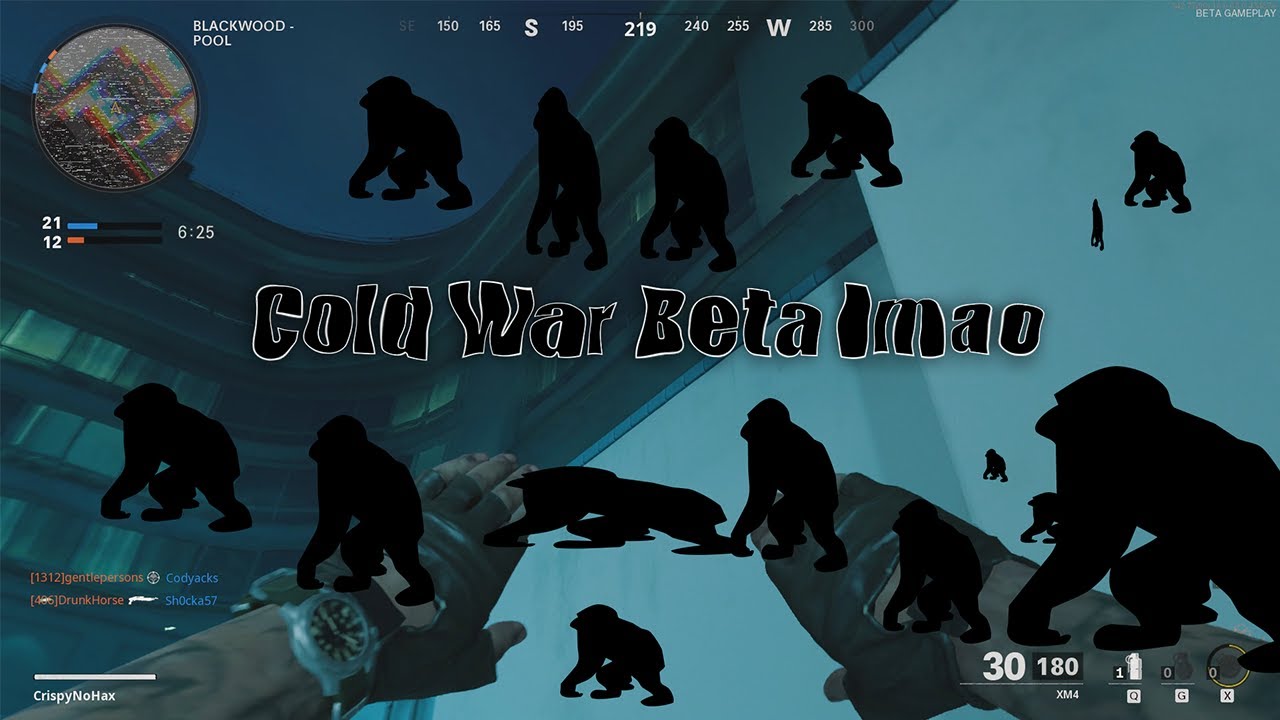The width and height of the screenshot is (1280, 720).
Task: Click the gun icon beside DrunkHorse
Action: tap(144, 600)
